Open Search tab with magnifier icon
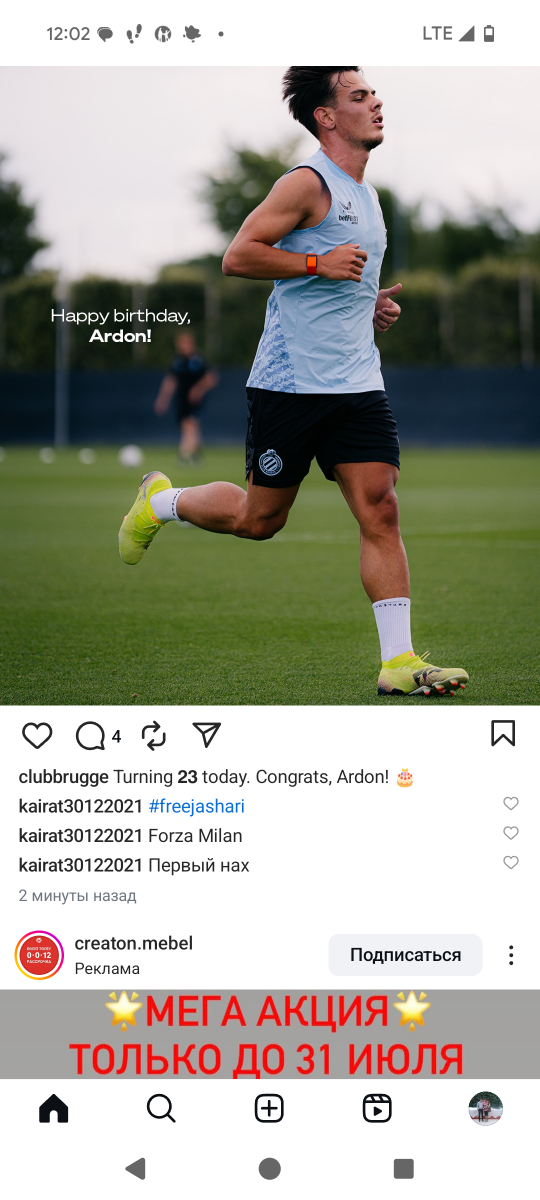540x1200 pixels. click(x=161, y=1108)
